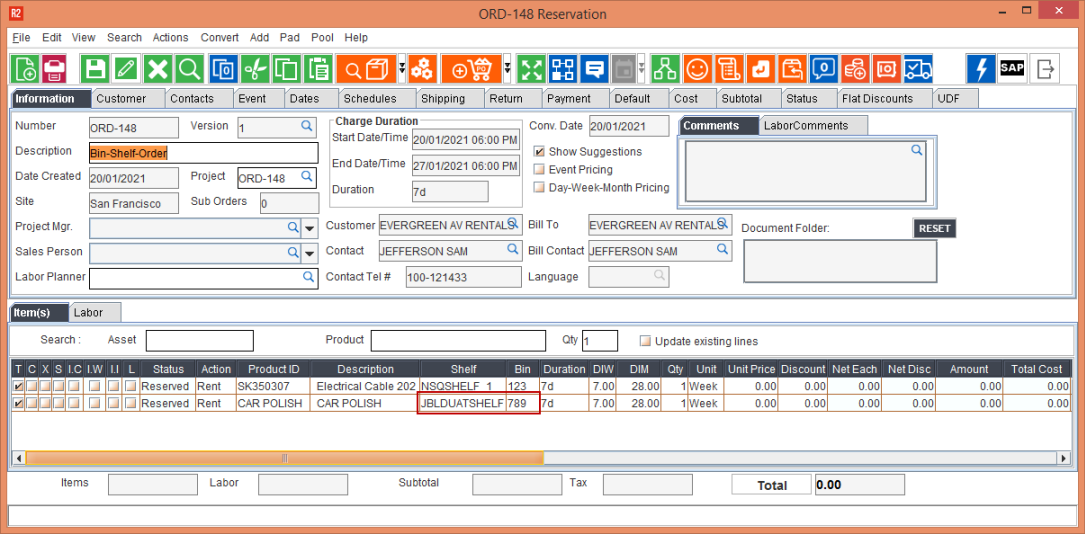Click the delivery truck checklist icon

pos(917,69)
